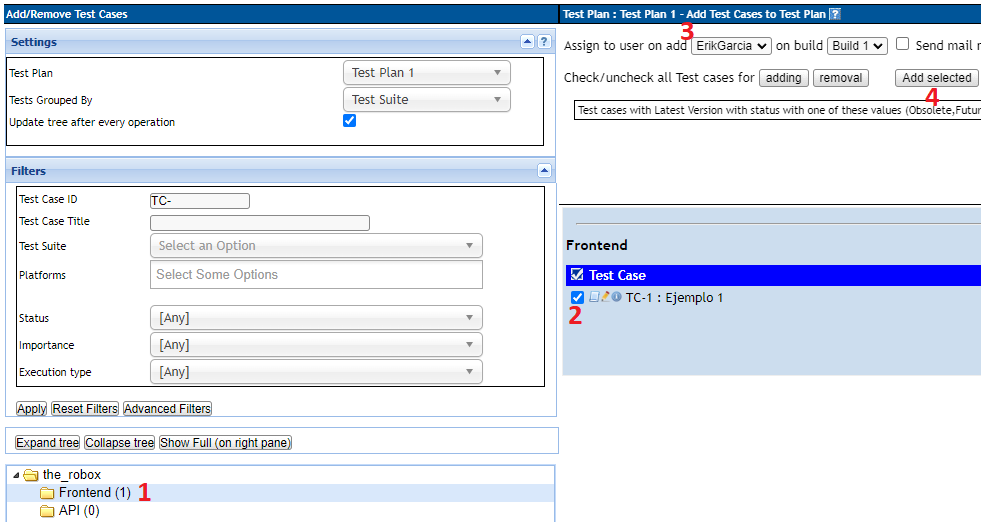The height and width of the screenshot is (522, 981).
Task: Open the Status filter dropdown
Action: (316, 318)
